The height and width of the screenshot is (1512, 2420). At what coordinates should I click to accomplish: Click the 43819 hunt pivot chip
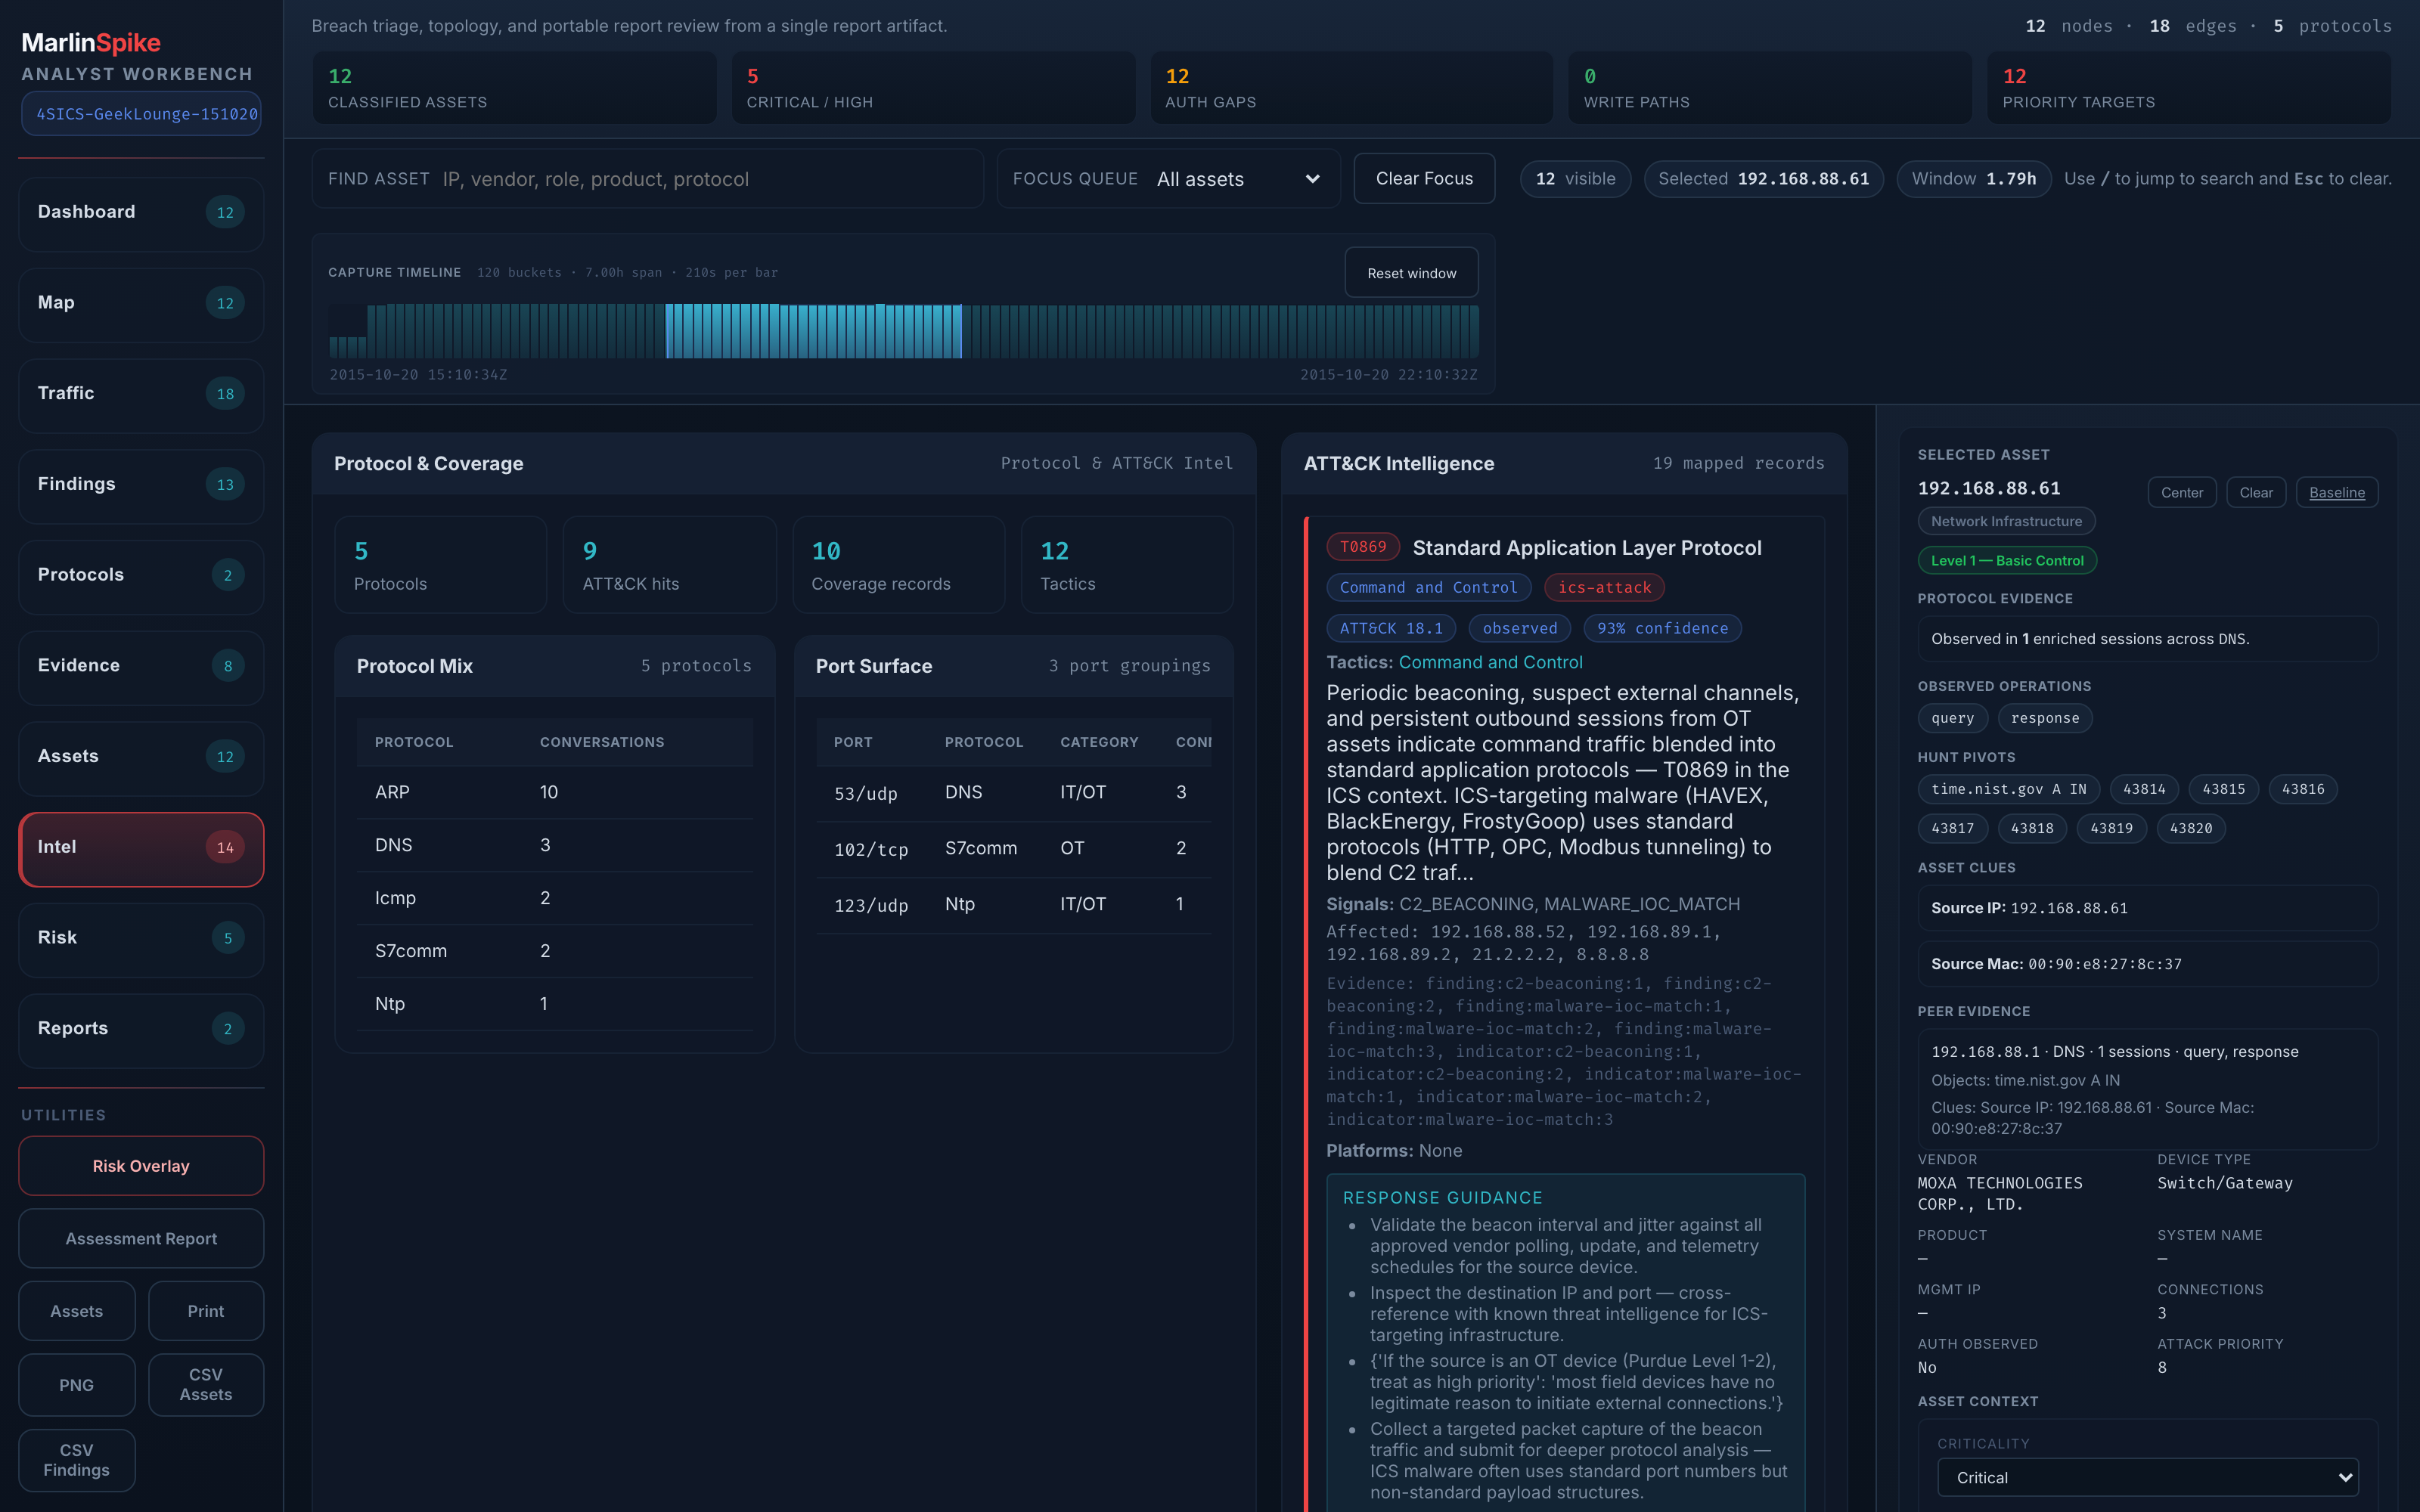click(x=2112, y=828)
